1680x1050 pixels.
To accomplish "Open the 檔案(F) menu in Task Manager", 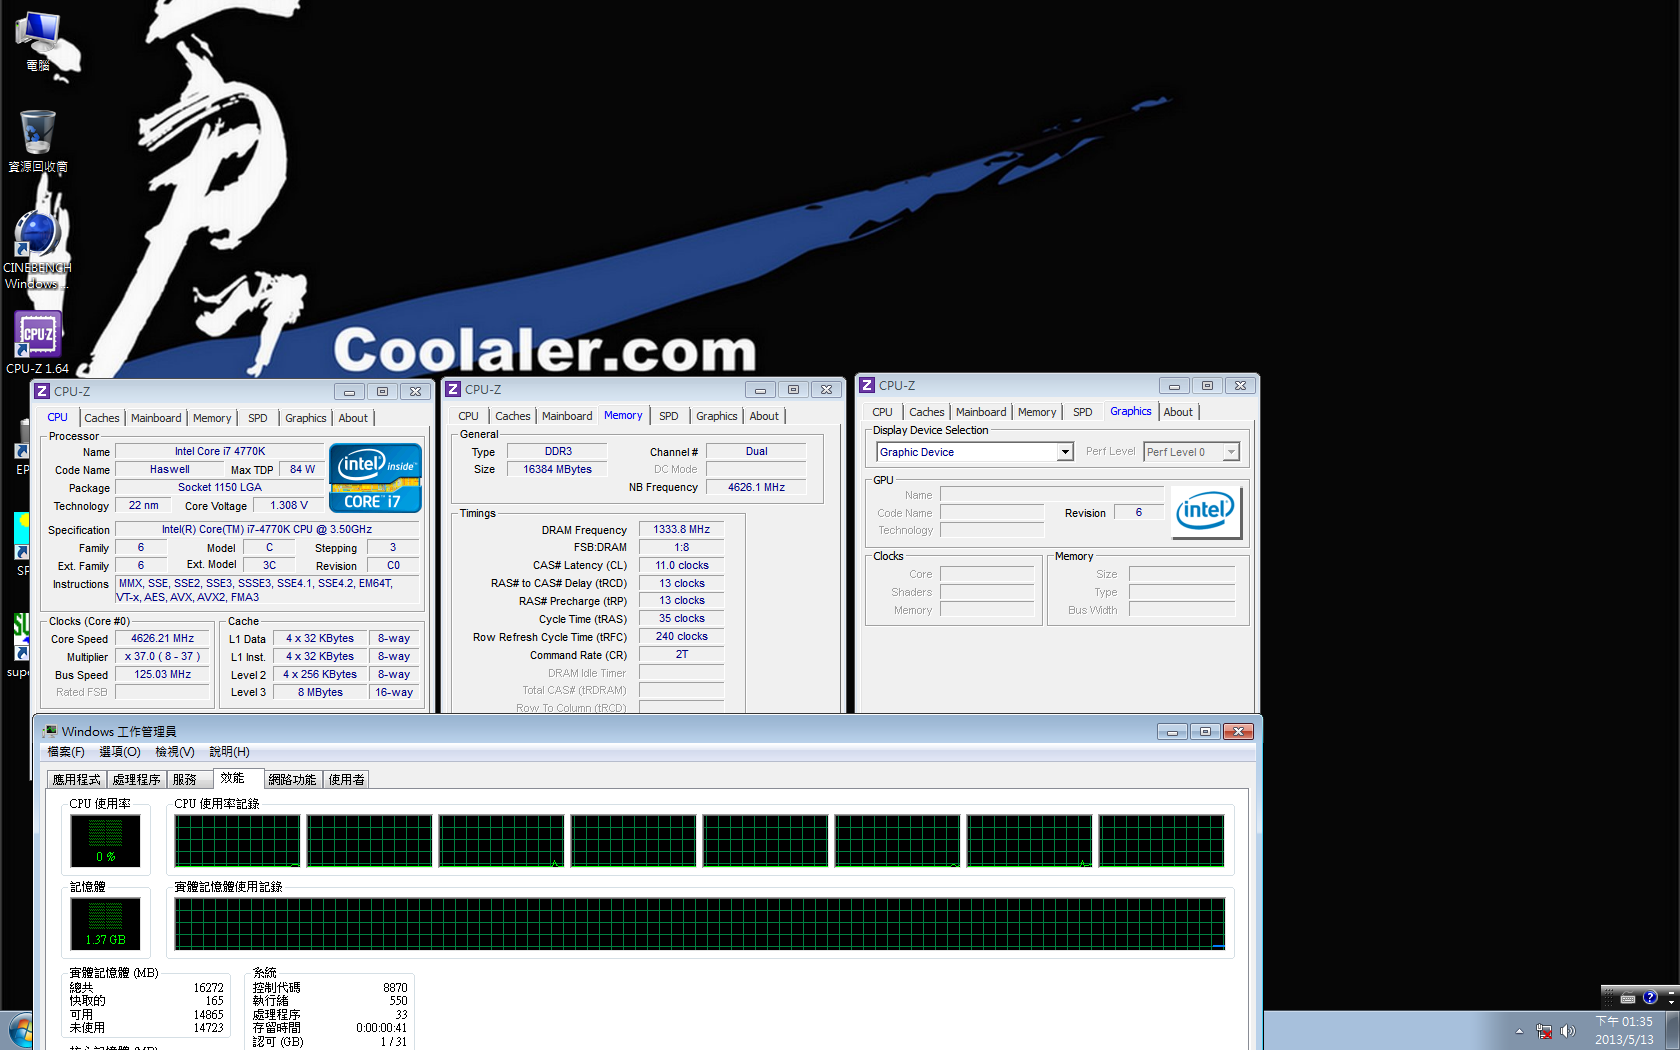I will pyautogui.click(x=66, y=752).
